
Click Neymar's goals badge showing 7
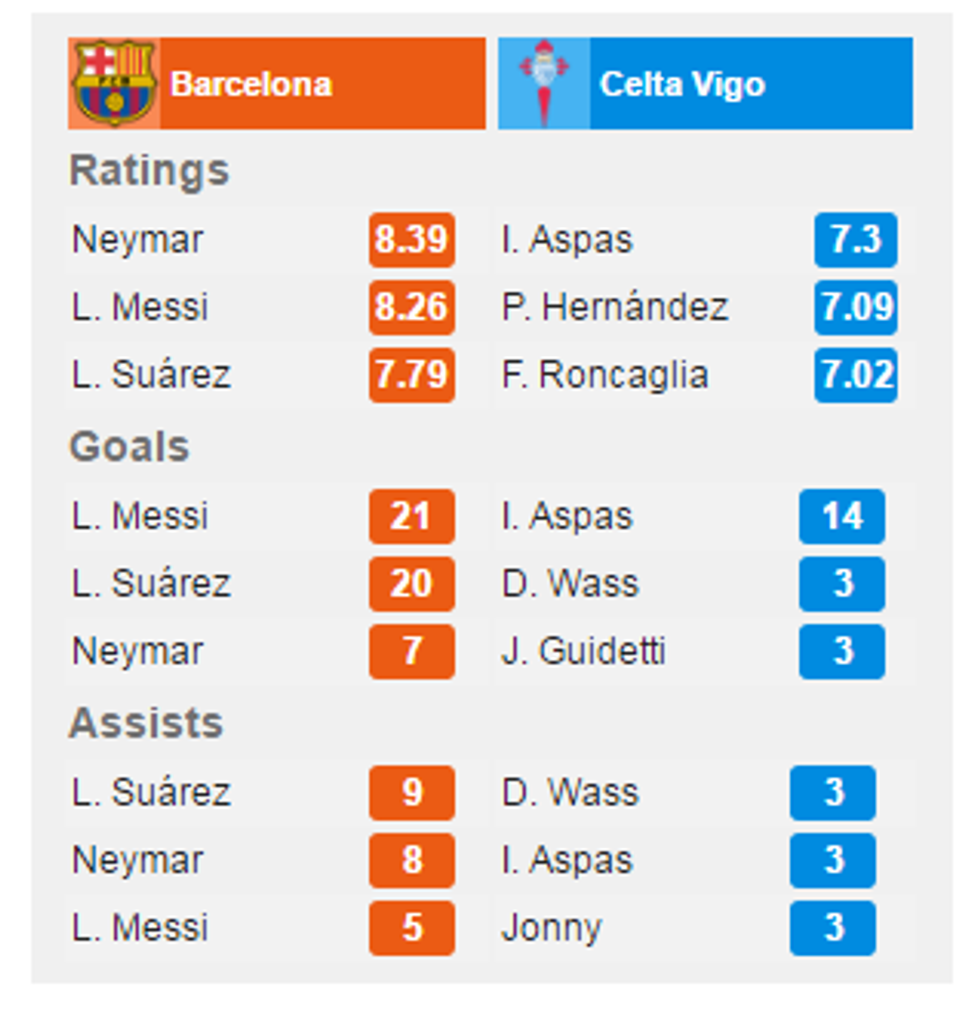pos(411,651)
